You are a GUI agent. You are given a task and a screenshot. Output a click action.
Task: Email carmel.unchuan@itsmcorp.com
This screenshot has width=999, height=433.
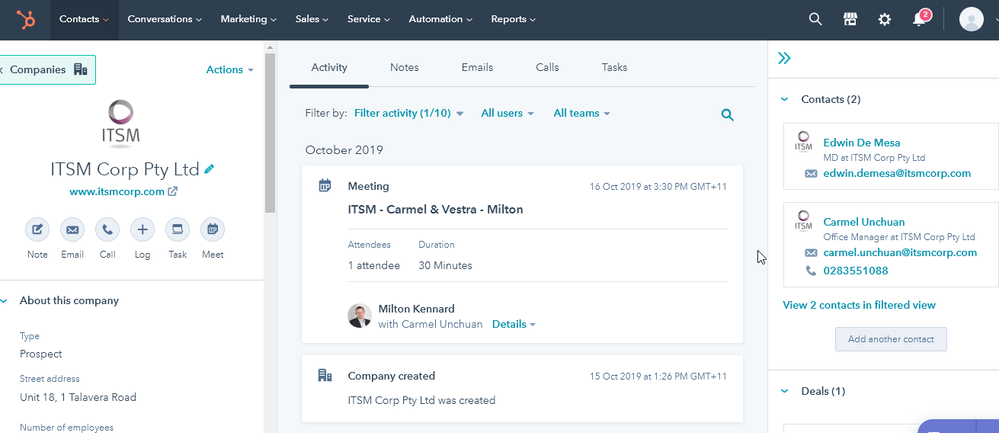pos(900,253)
